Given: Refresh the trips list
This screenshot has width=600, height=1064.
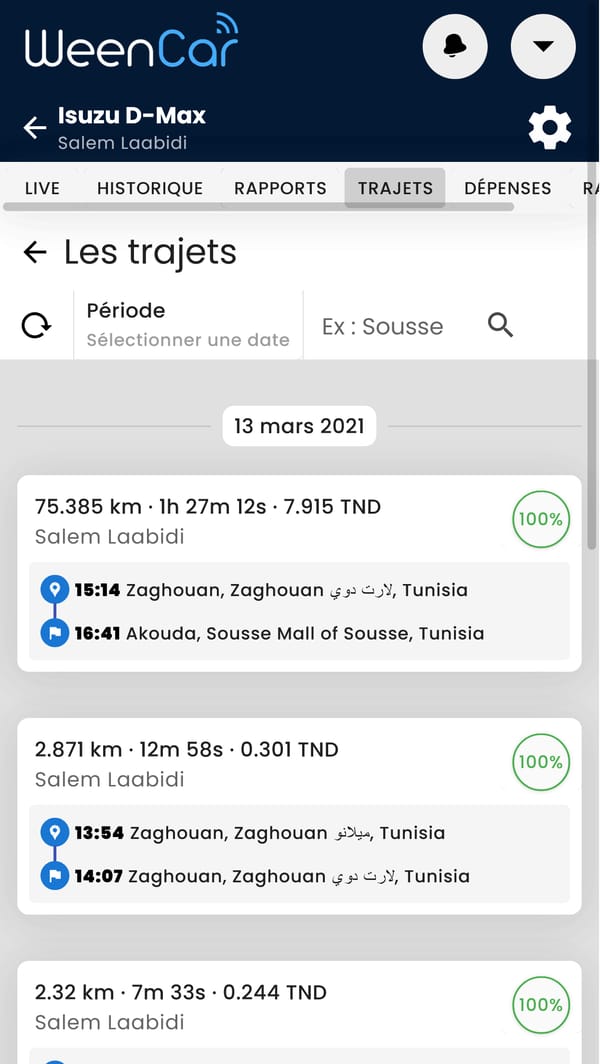Looking at the screenshot, I should pos(37,325).
